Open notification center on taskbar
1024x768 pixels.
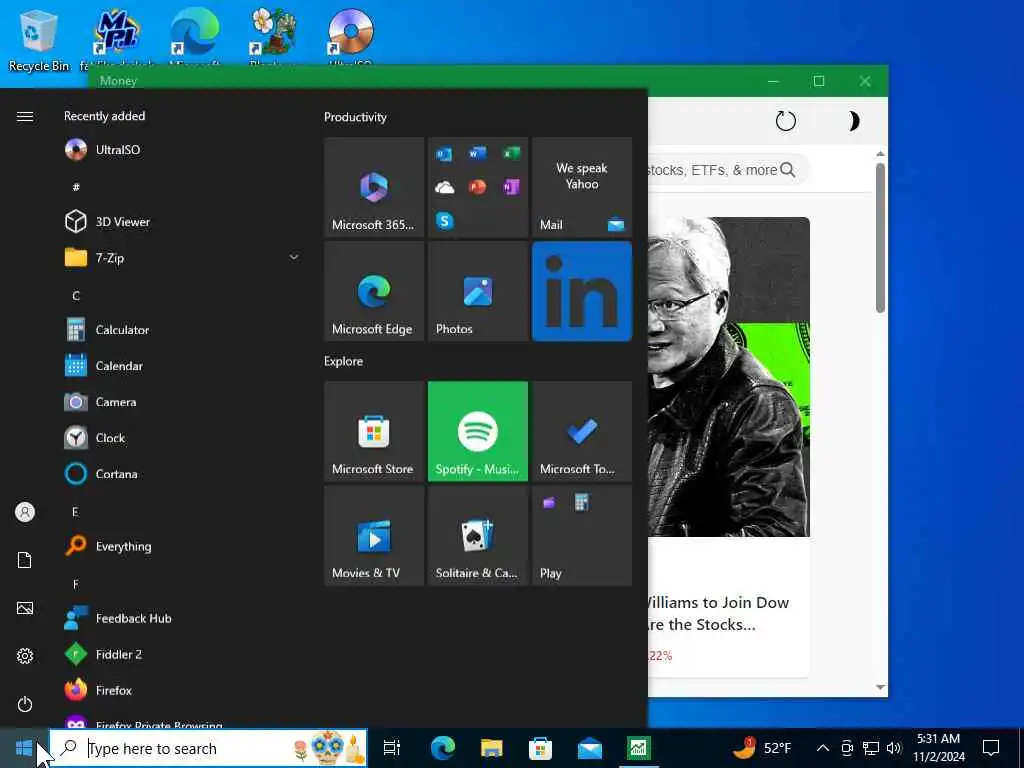click(x=991, y=748)
